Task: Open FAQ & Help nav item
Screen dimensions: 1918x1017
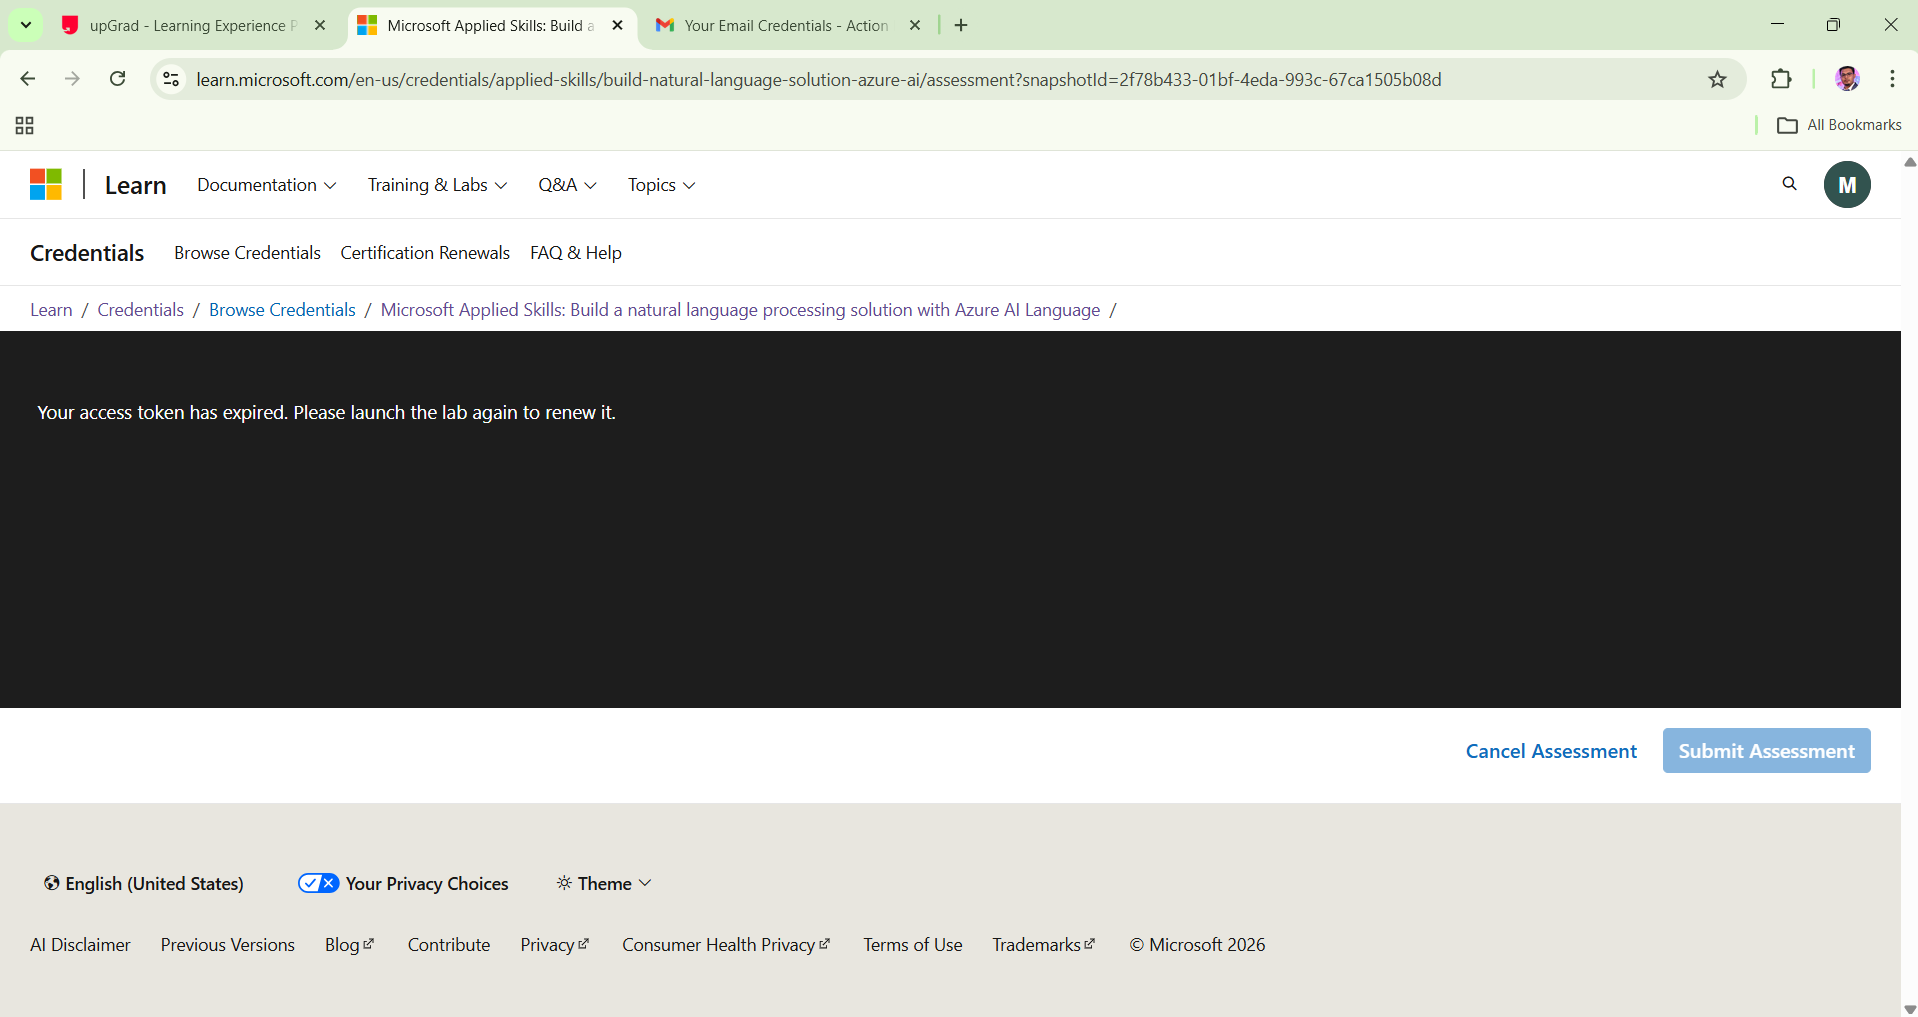Action: pos(576,253)
